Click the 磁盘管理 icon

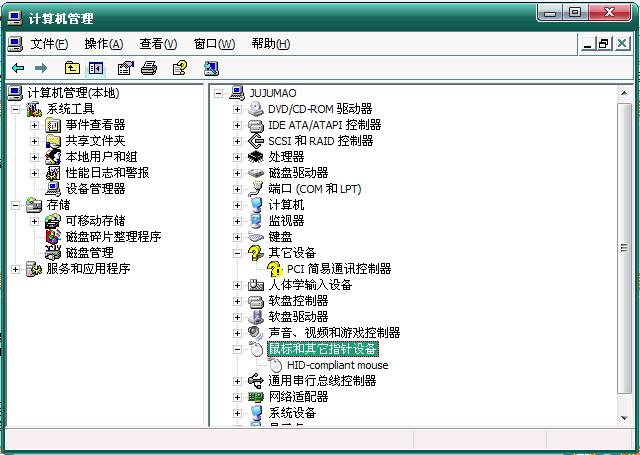(53, 253)
